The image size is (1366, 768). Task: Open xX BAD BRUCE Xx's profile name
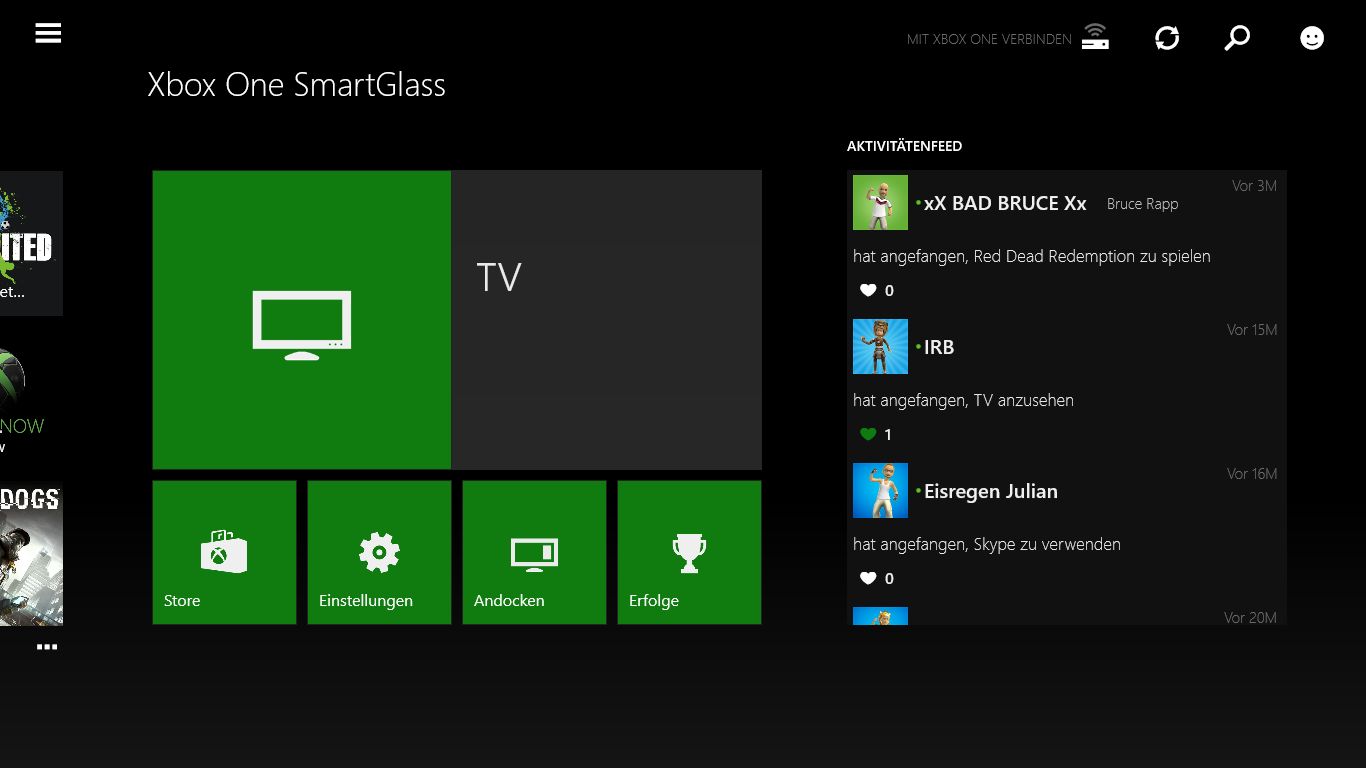tap(1004, 203)
